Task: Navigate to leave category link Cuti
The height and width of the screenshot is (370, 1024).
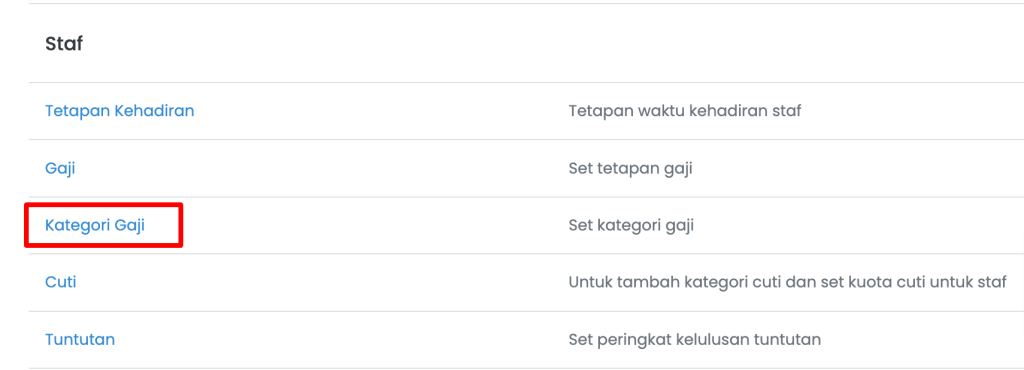Action: click(61, 283)
